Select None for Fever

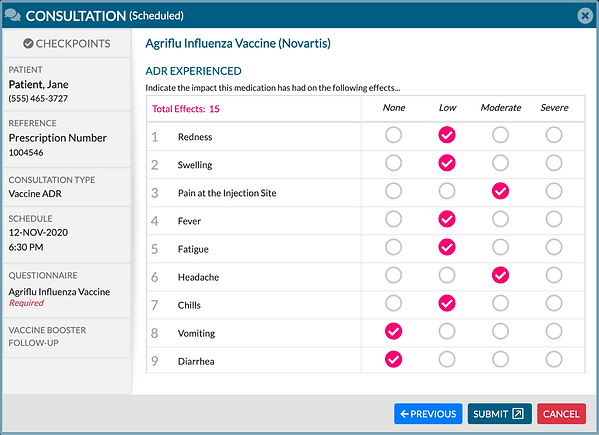pos(393,219)
